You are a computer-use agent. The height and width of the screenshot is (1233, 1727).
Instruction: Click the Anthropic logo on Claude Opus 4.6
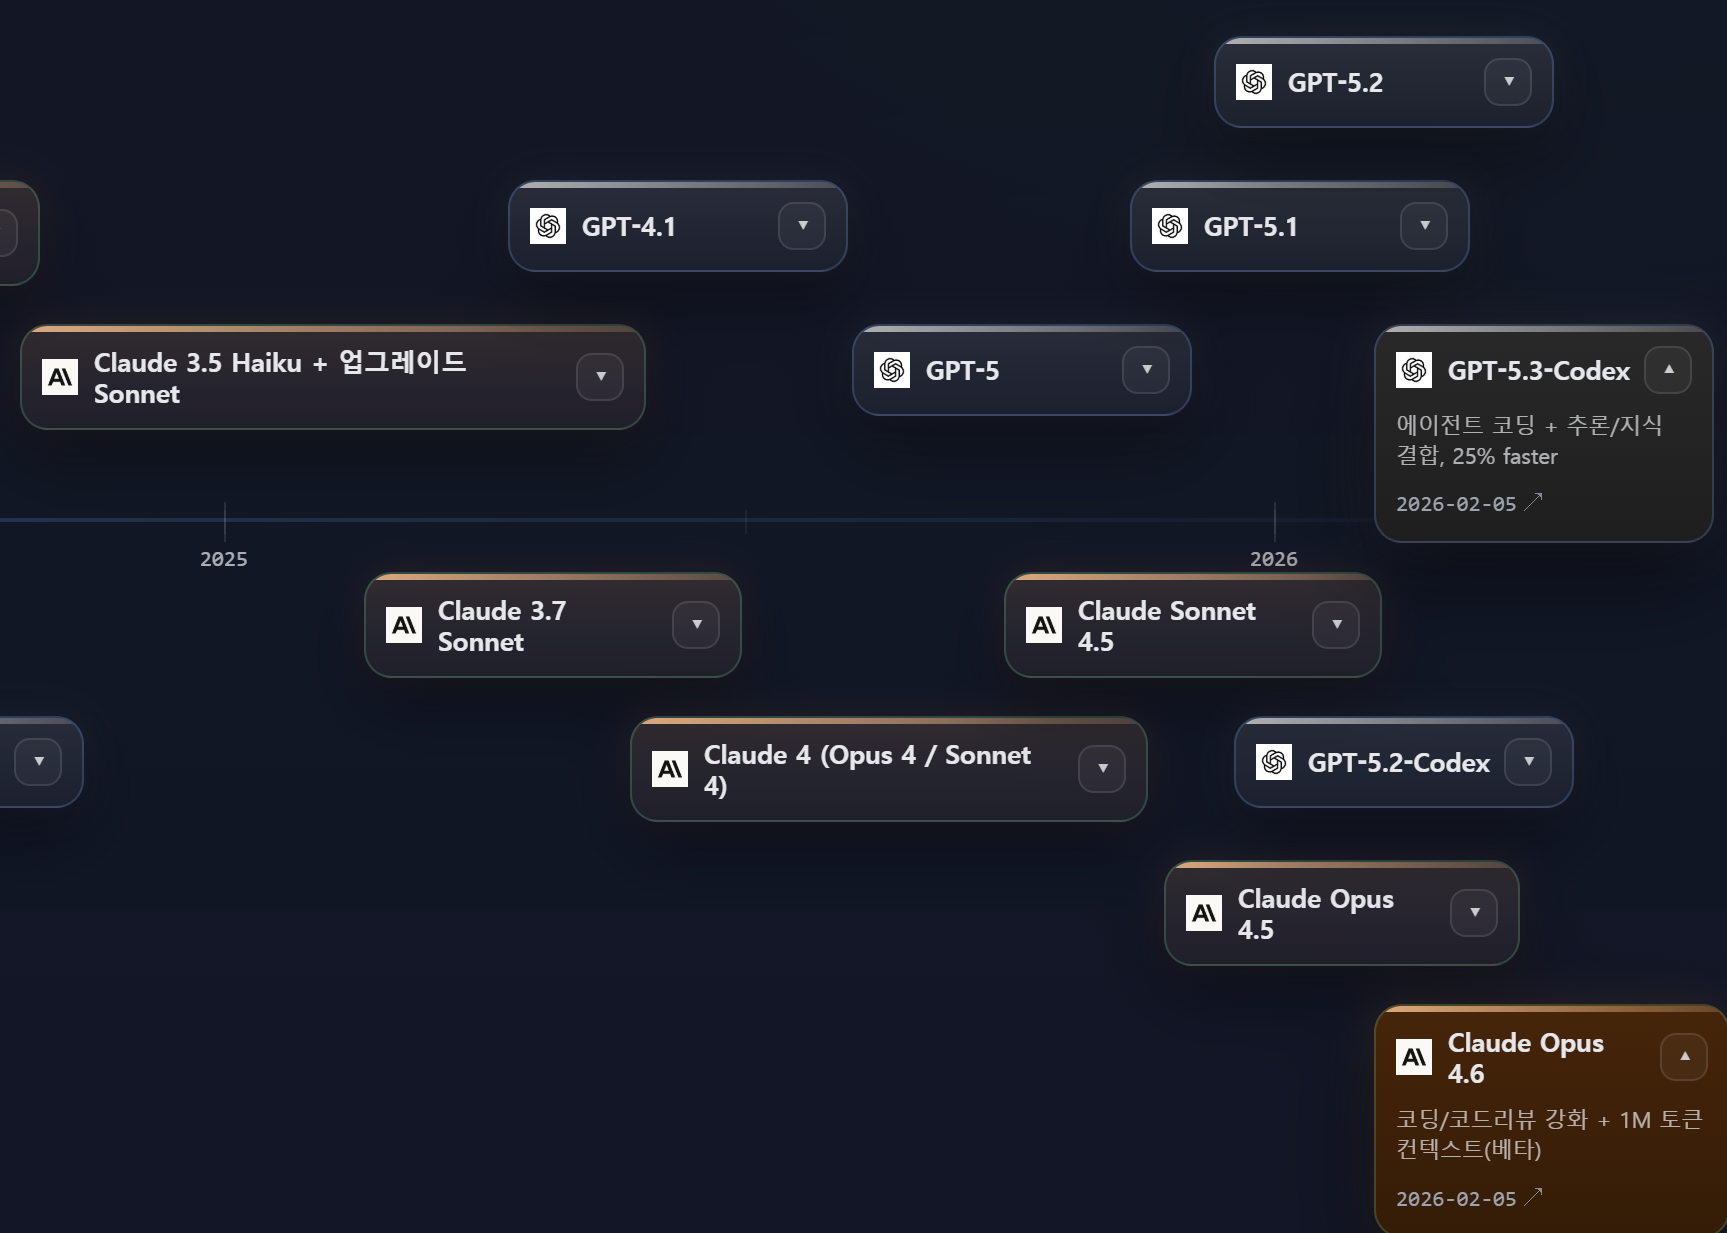point(1414,1057)
